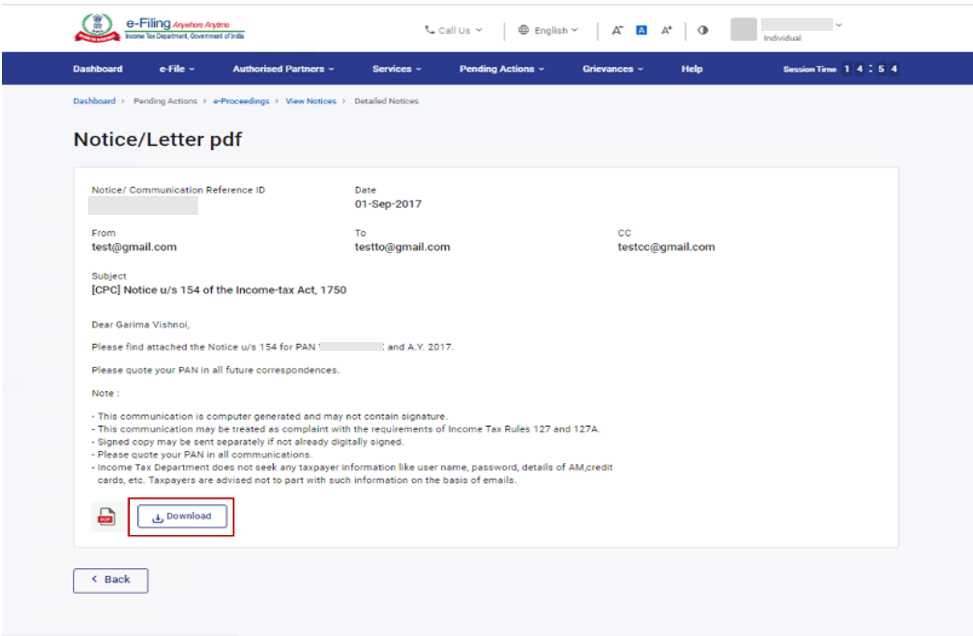973x636 pixels.
Task: Expand the user account menu chevron
Action: coord(838,24)
